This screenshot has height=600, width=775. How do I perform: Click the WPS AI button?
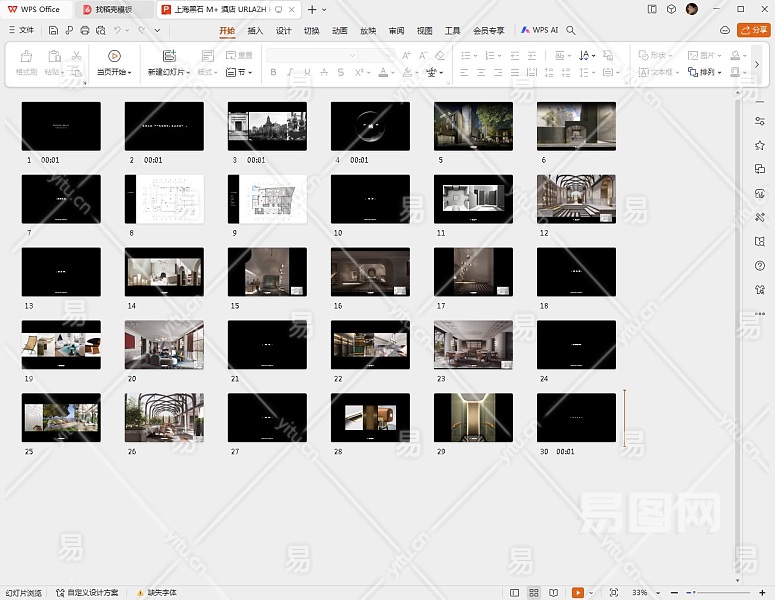(539, 31)
